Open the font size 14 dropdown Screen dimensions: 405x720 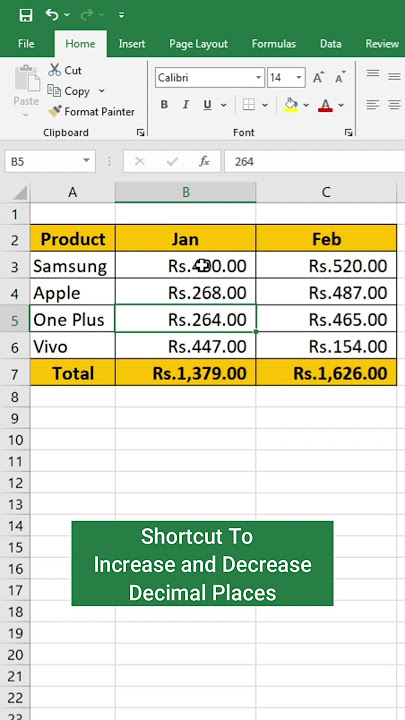click(299, 78)
